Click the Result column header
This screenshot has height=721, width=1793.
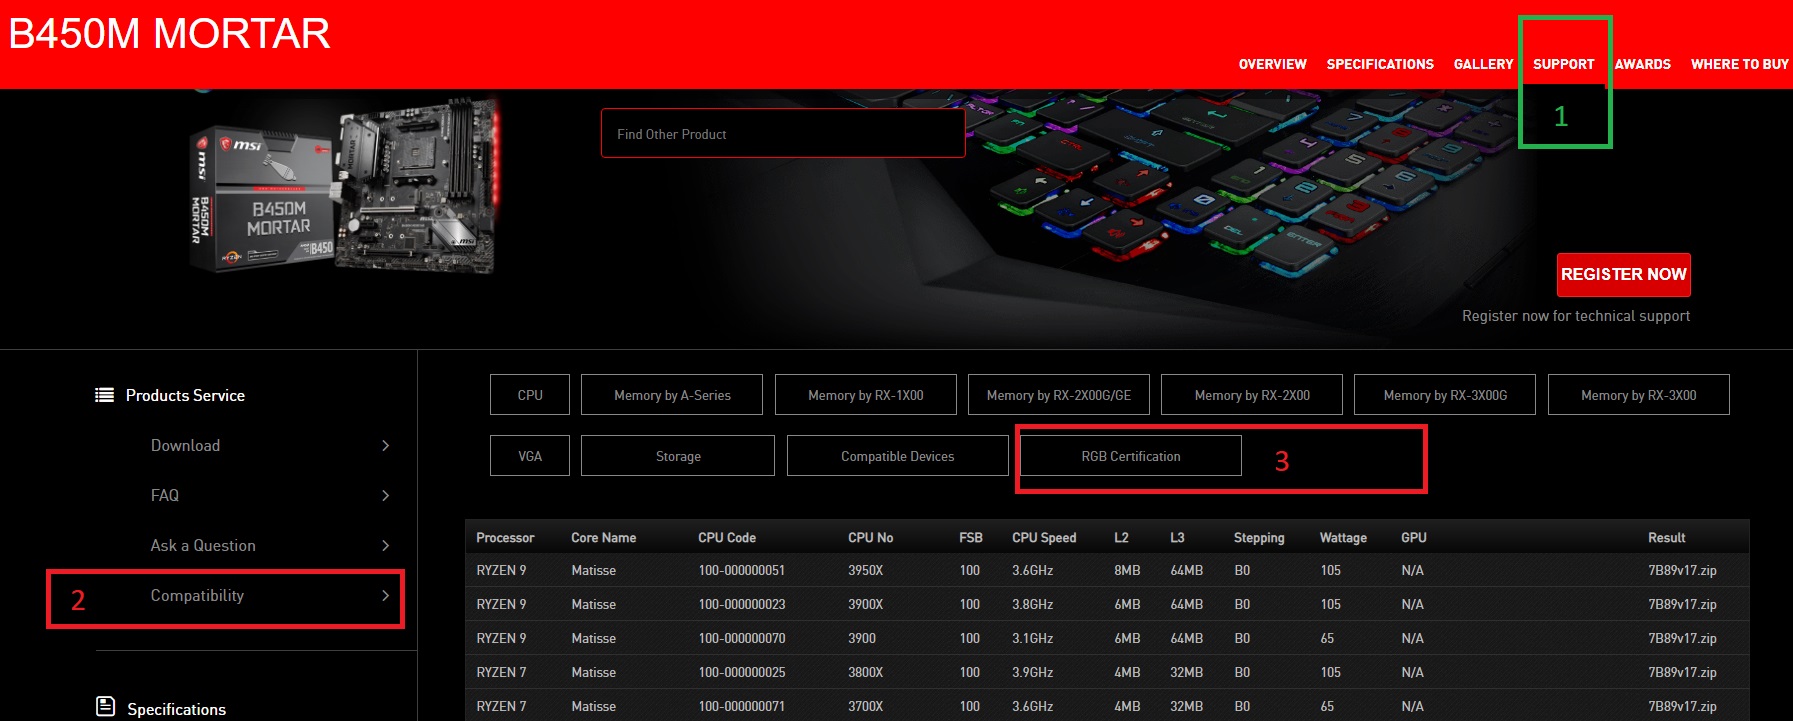coord(1666,538)
